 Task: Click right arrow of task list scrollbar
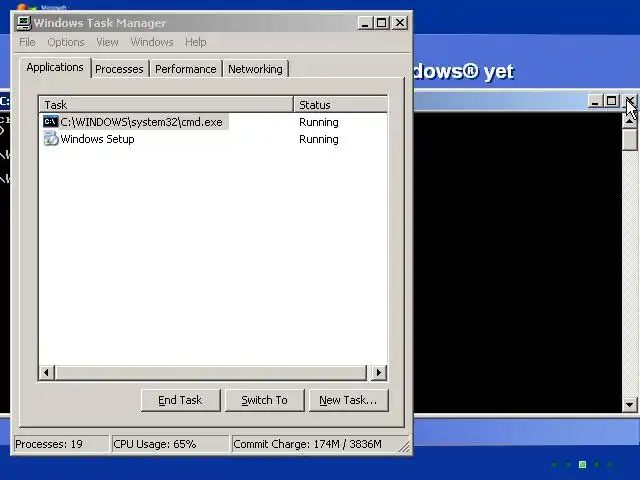pos(379,372)
